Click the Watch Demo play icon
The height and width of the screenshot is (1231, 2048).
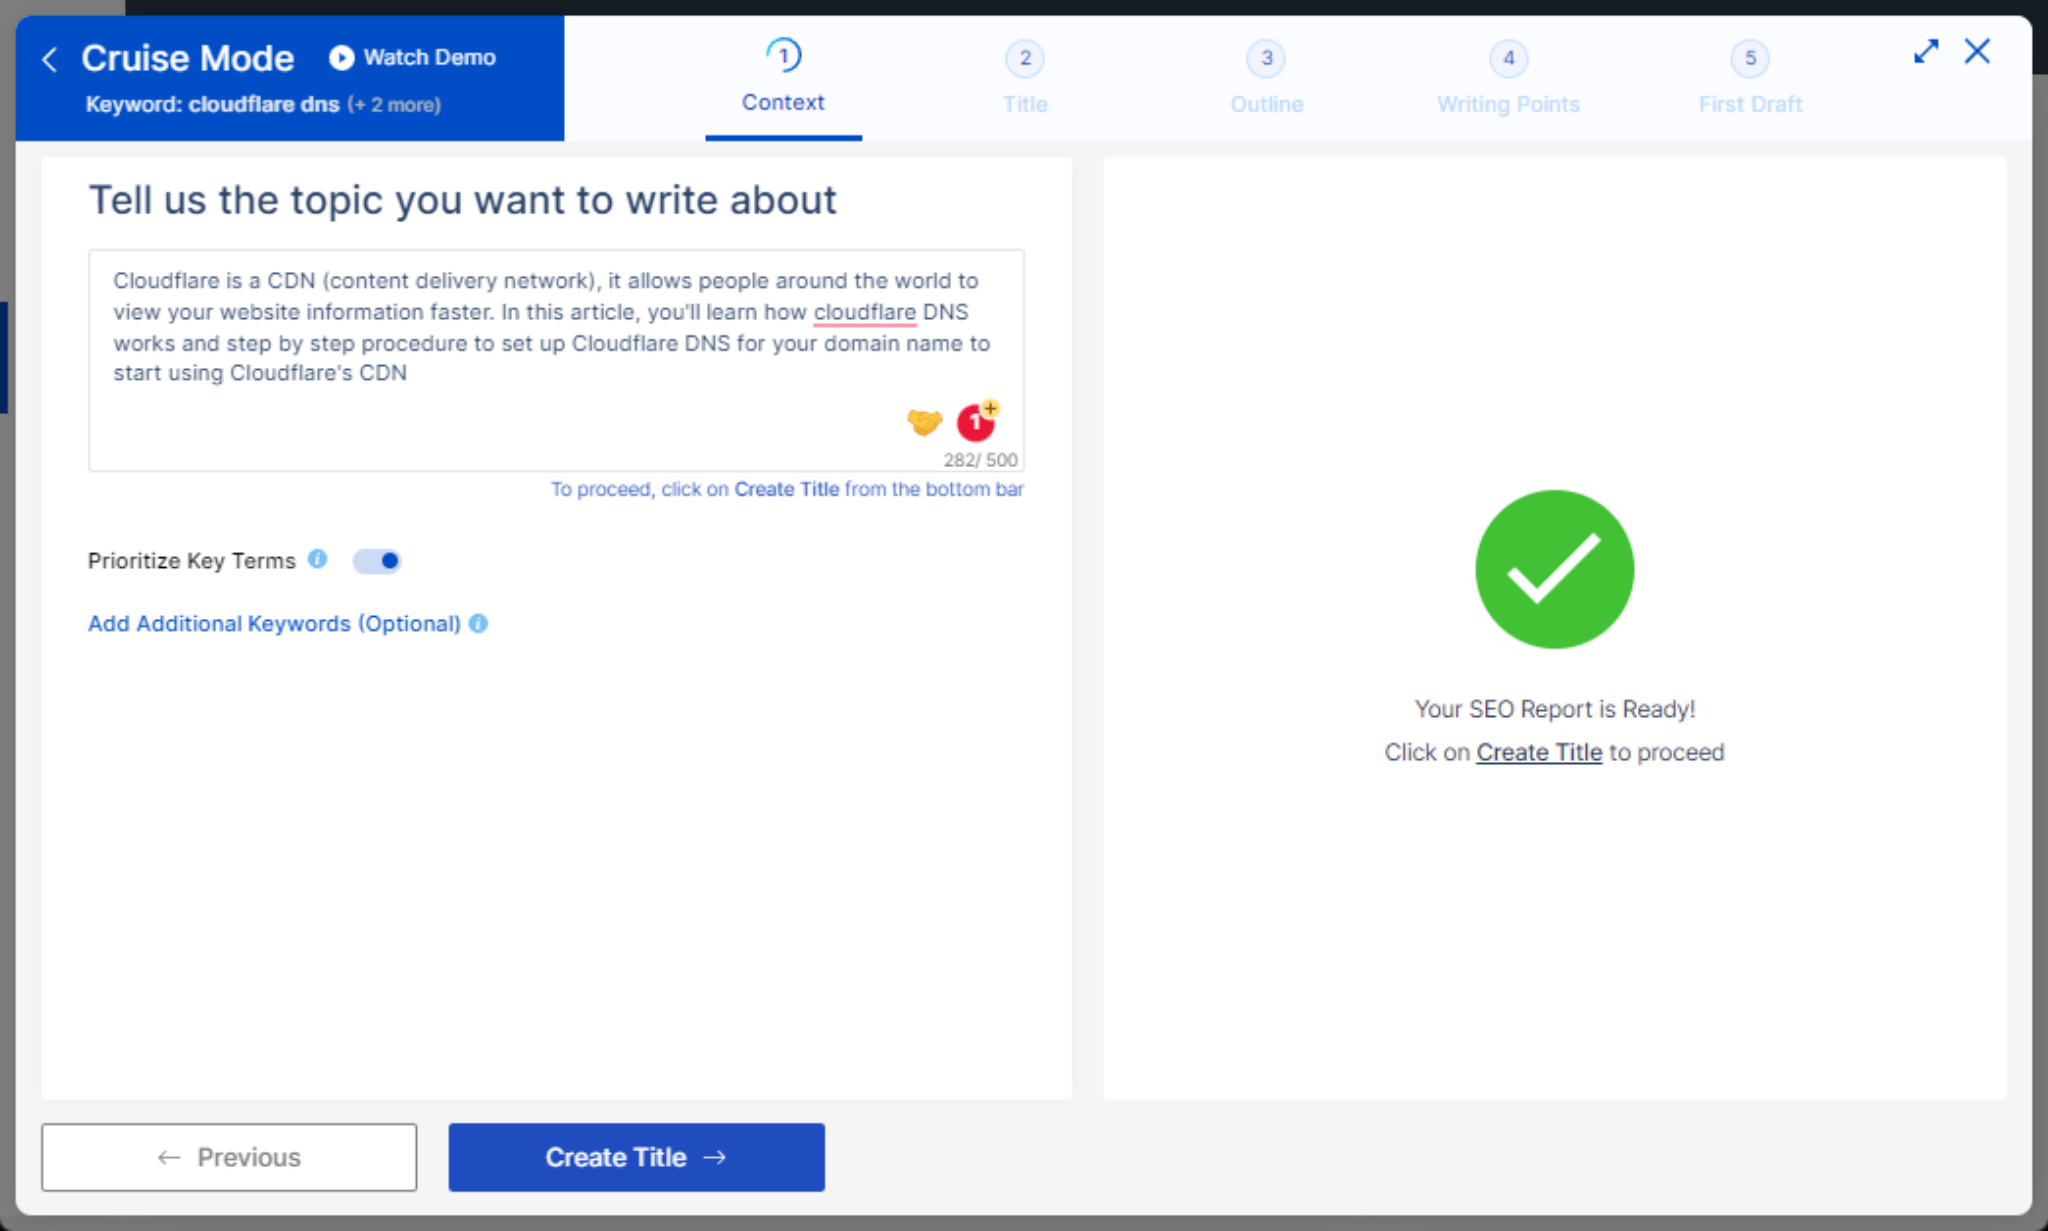click(x=341, y=58)
